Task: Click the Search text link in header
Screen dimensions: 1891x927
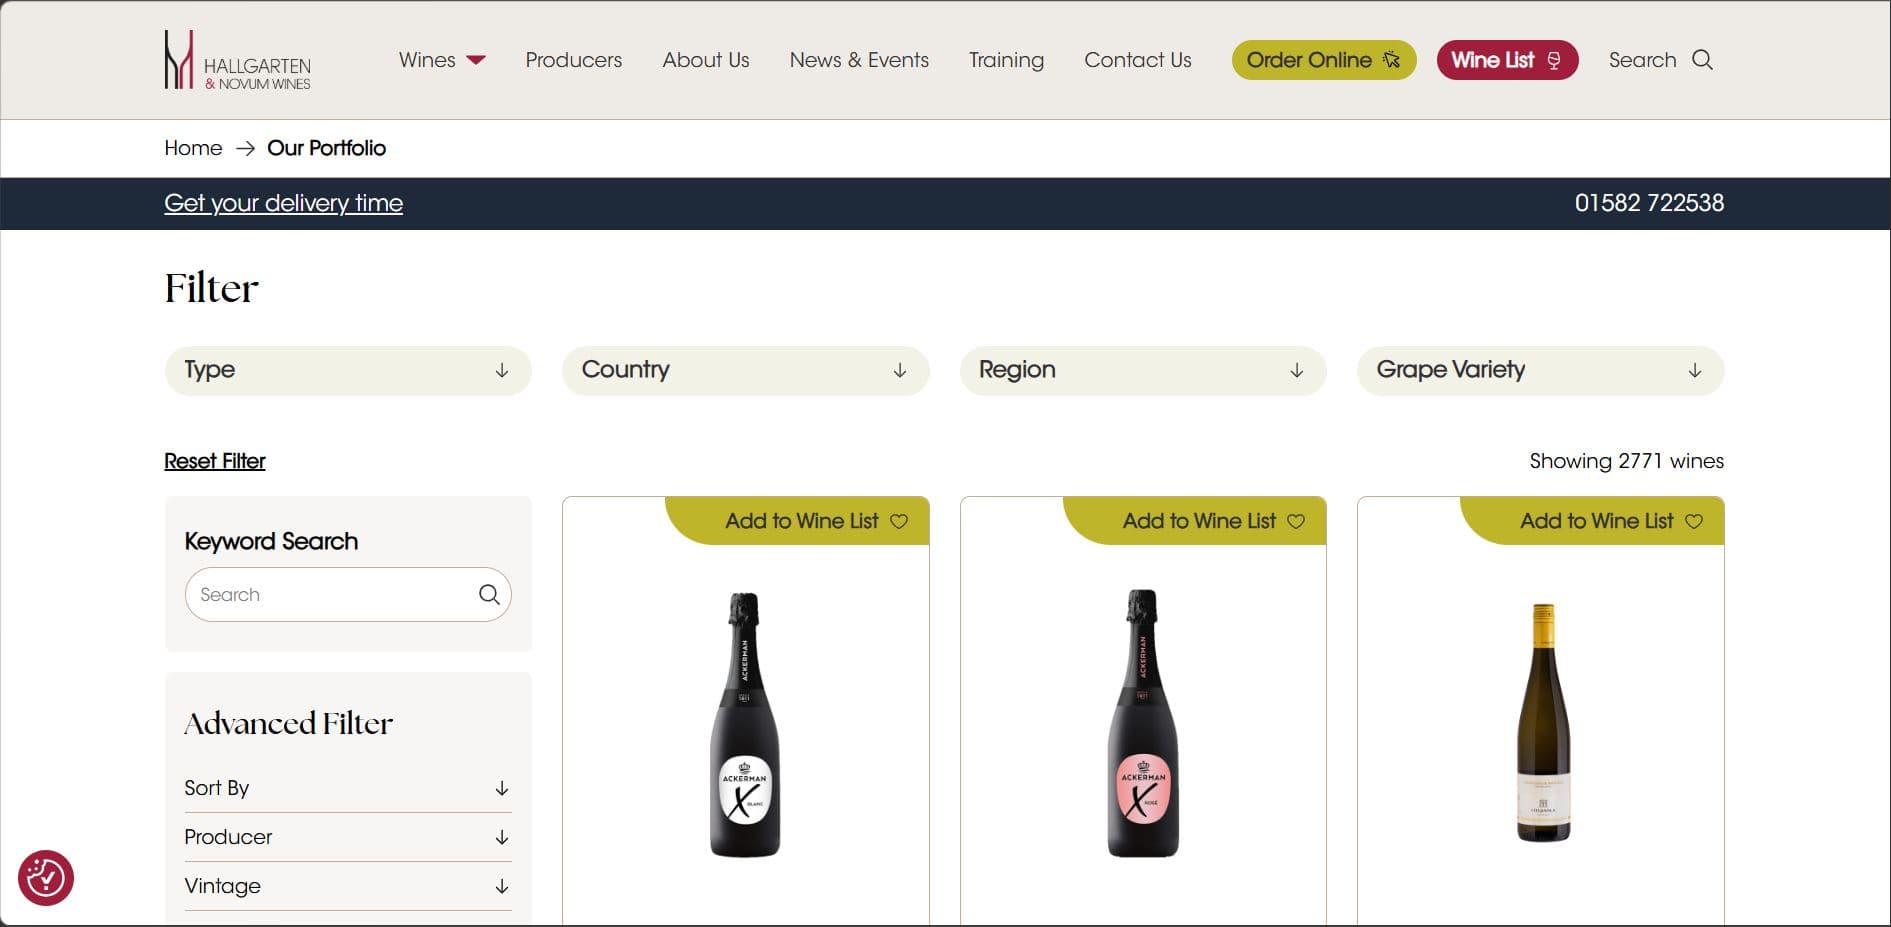Action: click(1642, 60)
